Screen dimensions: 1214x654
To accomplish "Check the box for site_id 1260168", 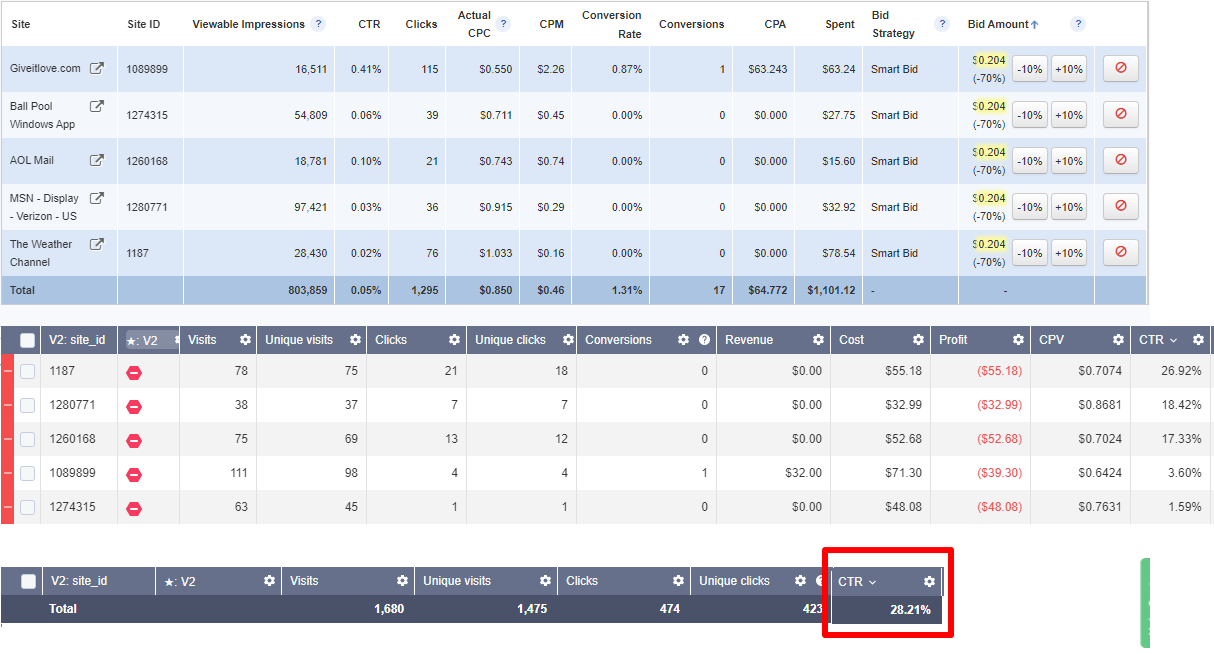I will (x=28, y=439).
